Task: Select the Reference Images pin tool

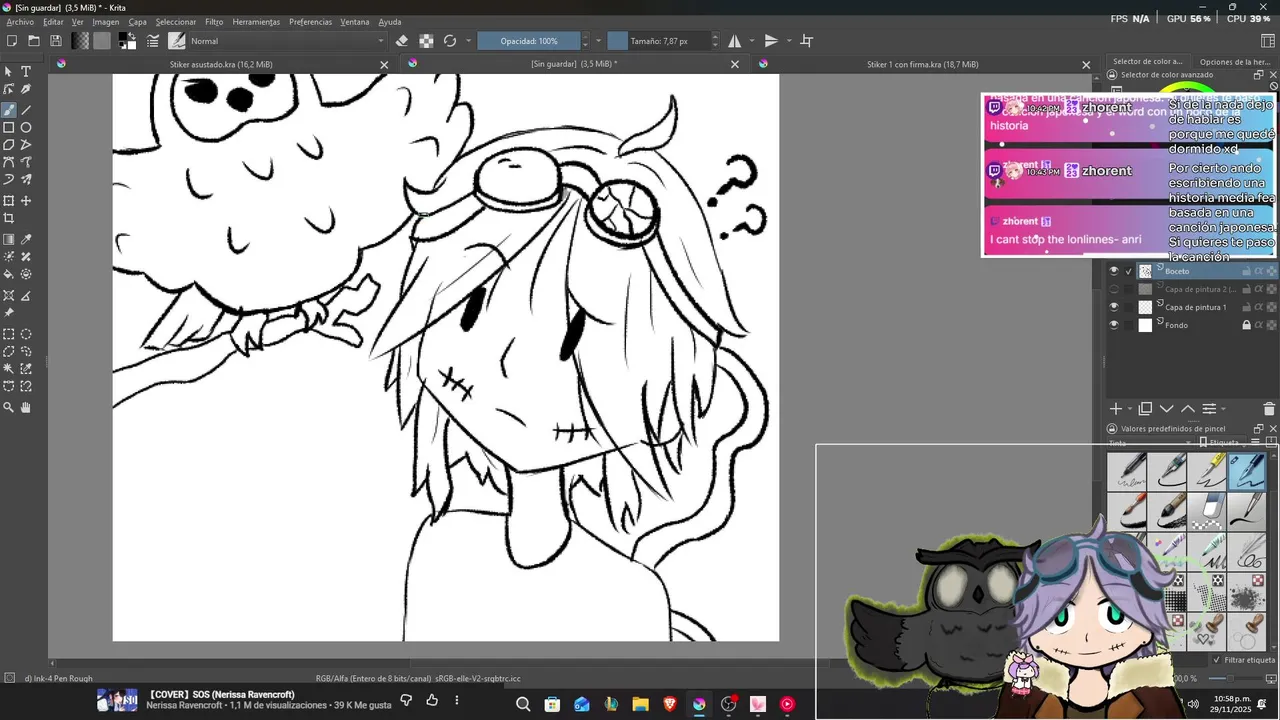Action: click(9, 312)
